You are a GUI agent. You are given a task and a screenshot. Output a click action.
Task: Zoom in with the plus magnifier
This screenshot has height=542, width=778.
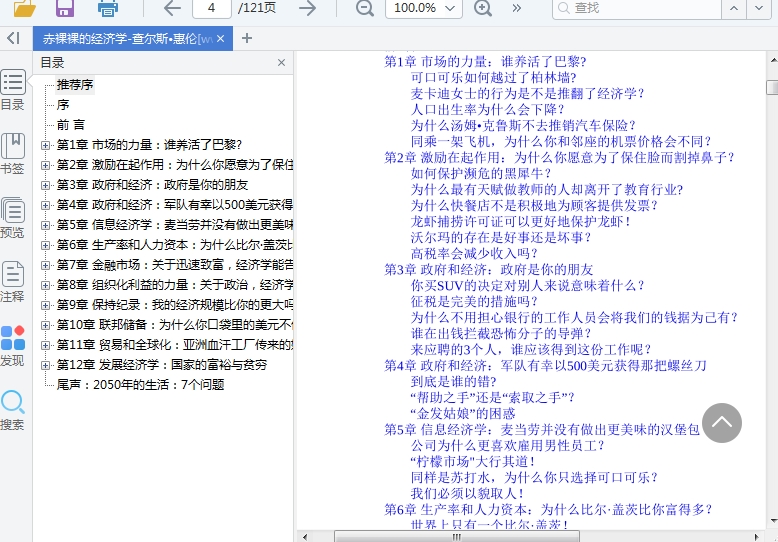click(x=483, y=8)
